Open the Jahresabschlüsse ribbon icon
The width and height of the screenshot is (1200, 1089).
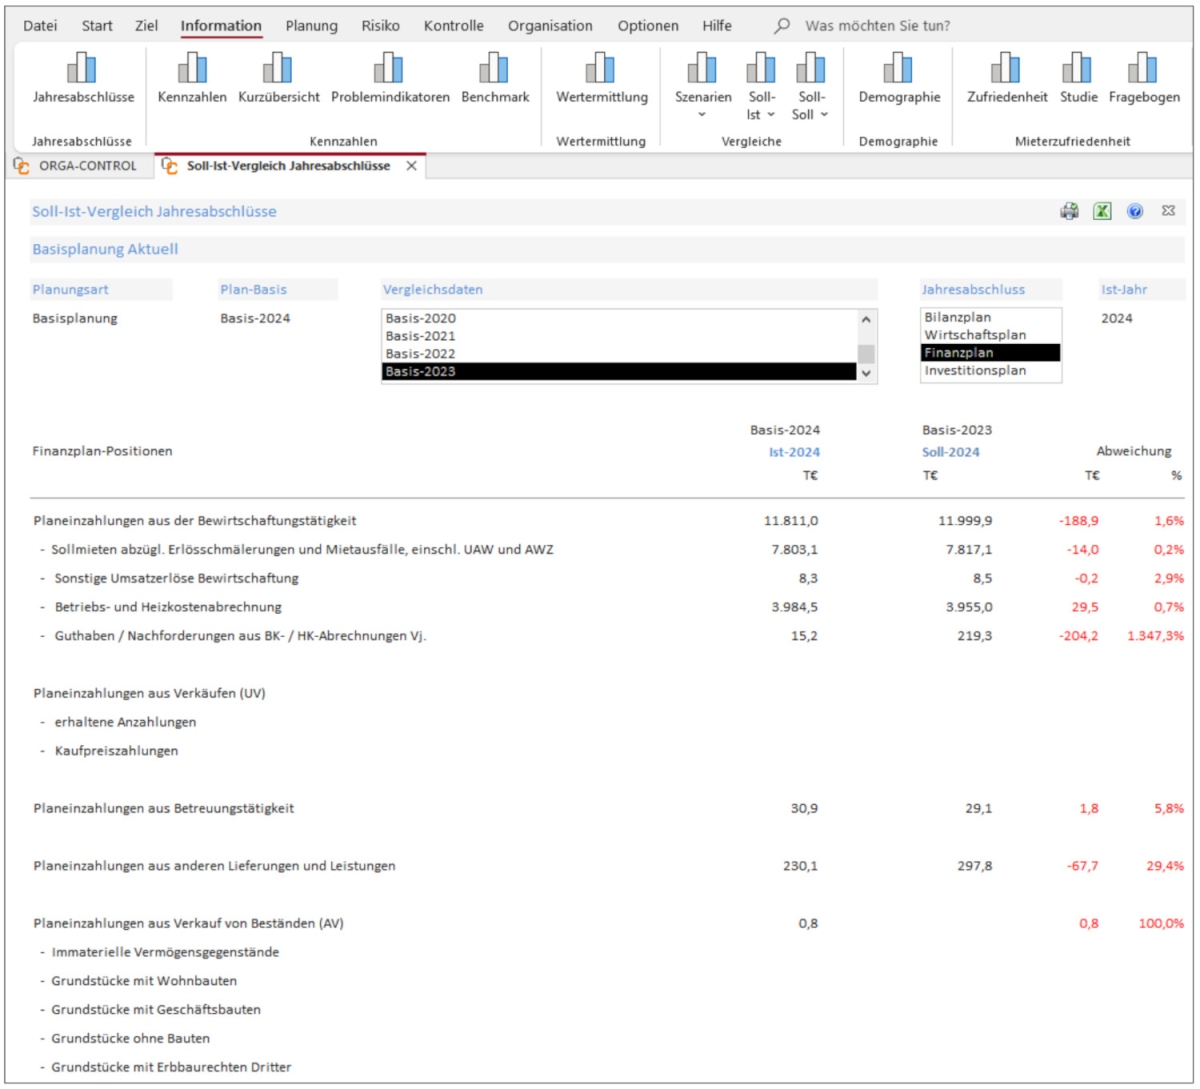83,69
